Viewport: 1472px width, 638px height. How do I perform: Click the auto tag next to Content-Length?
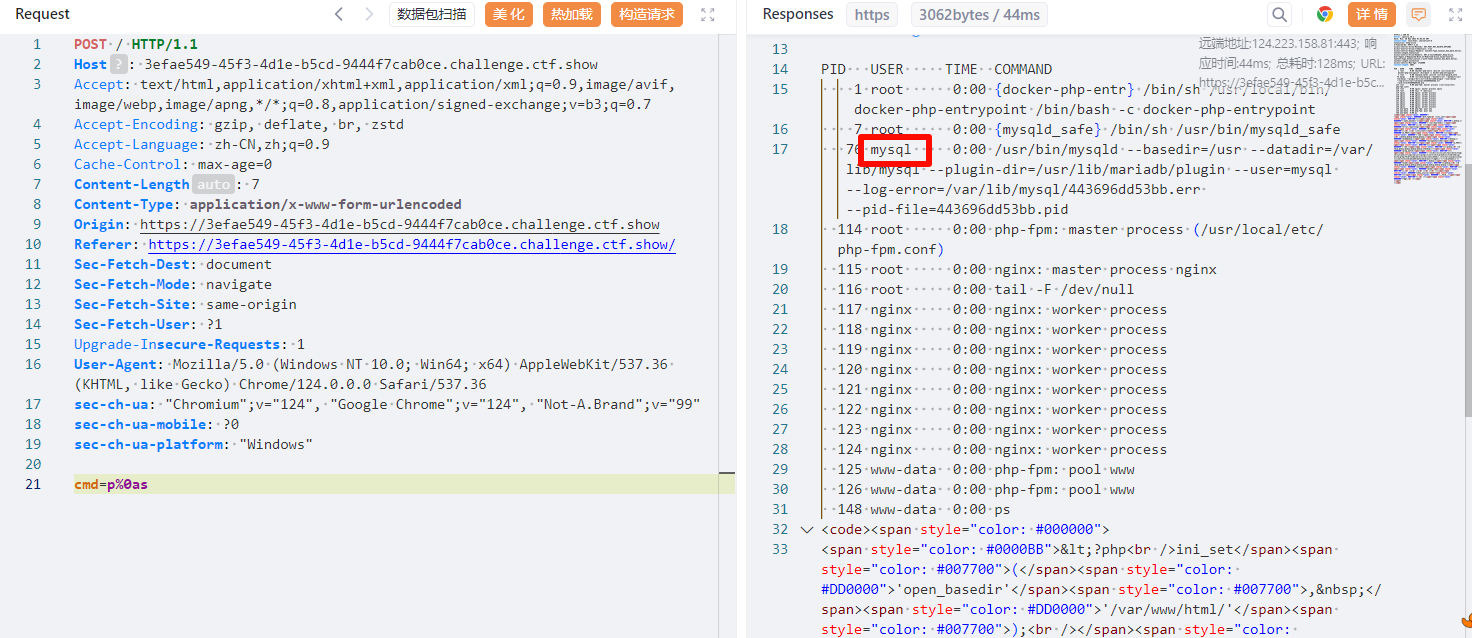212,184
